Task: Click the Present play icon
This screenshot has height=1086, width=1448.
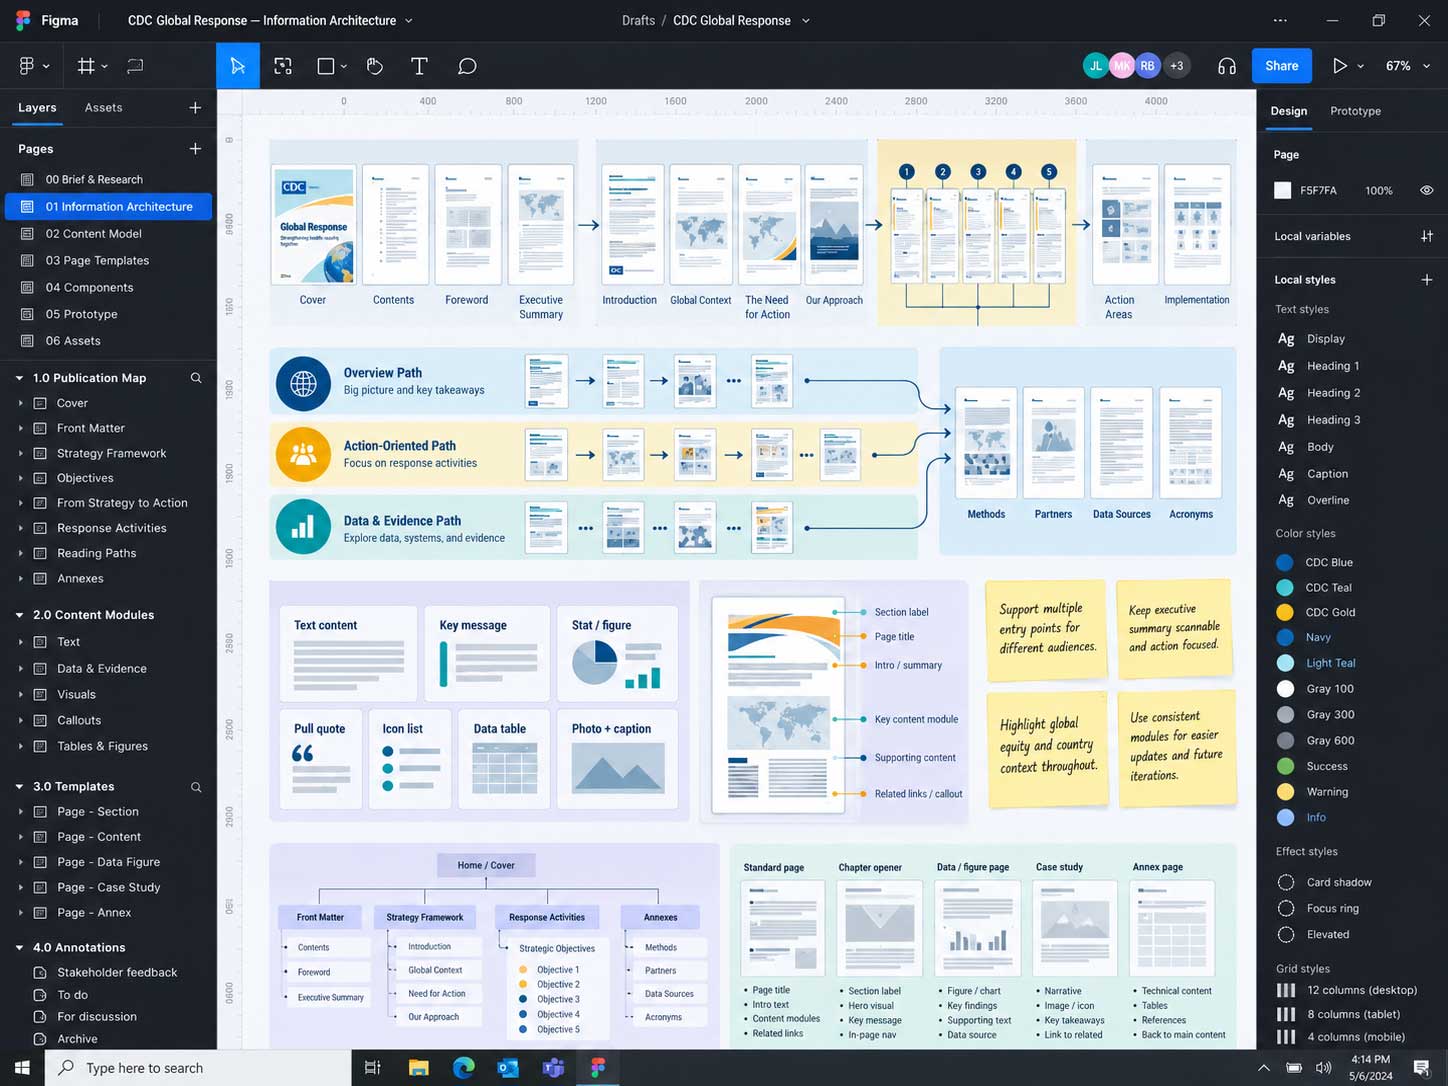Action: pos(1340,66)
